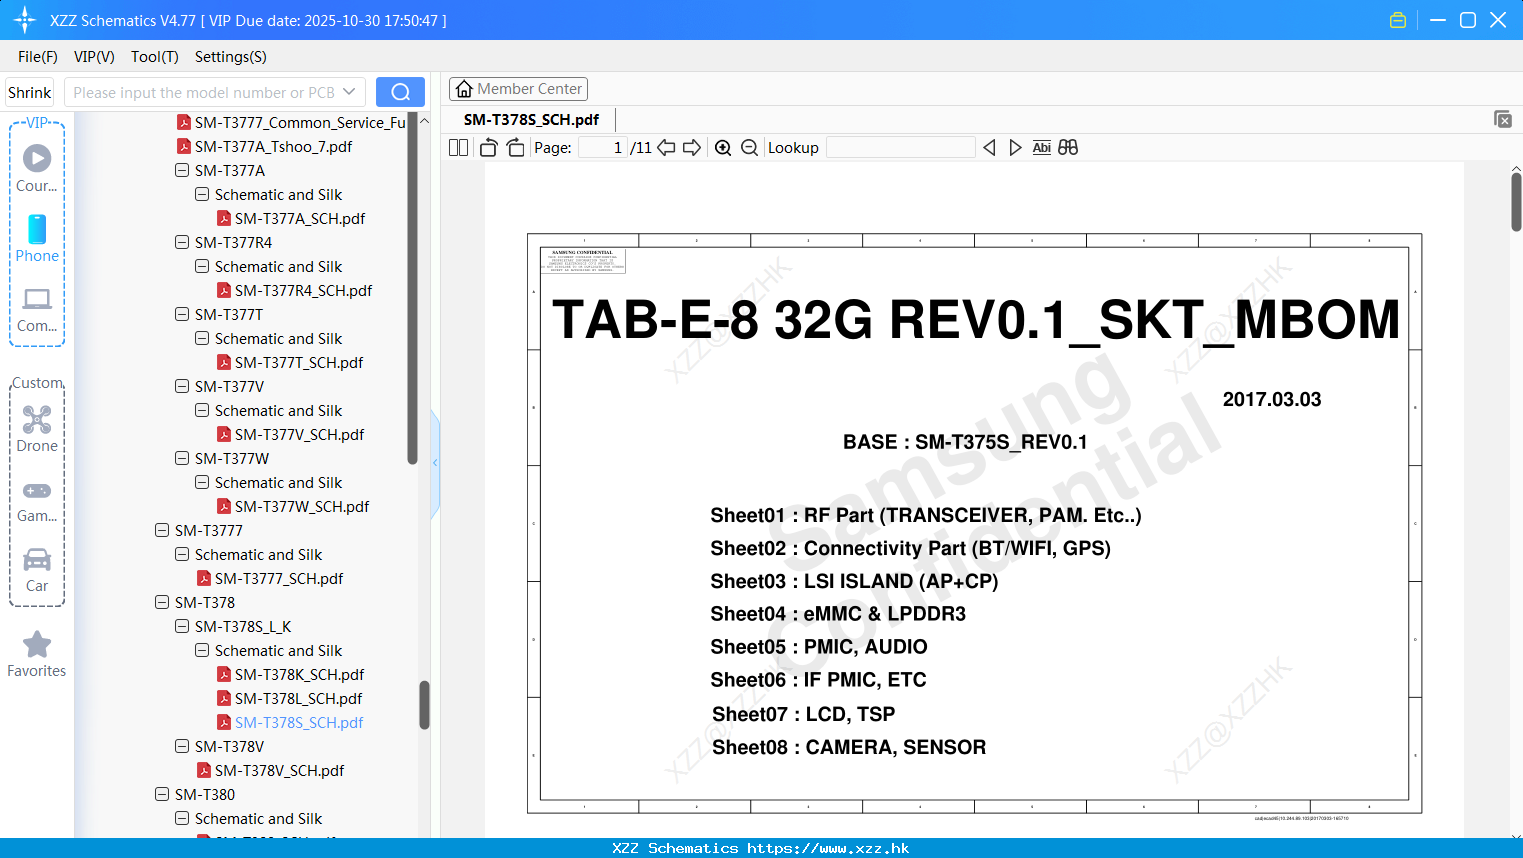Select SM-T378S_SCH.pdf in the tree
Screen dimensions: 1523x858
tap(299, 722)
